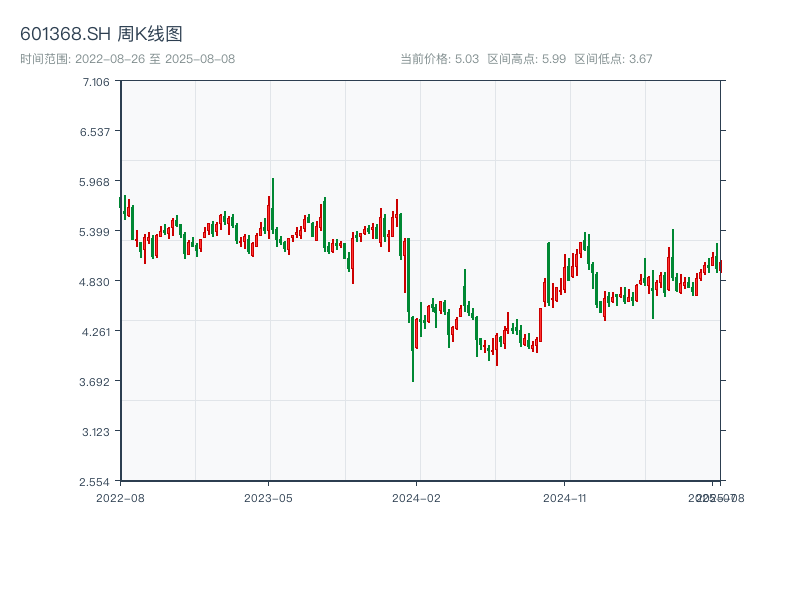Click the 区间低点 3.67 label
Screen dimensions: 800x600
[613, 59]
